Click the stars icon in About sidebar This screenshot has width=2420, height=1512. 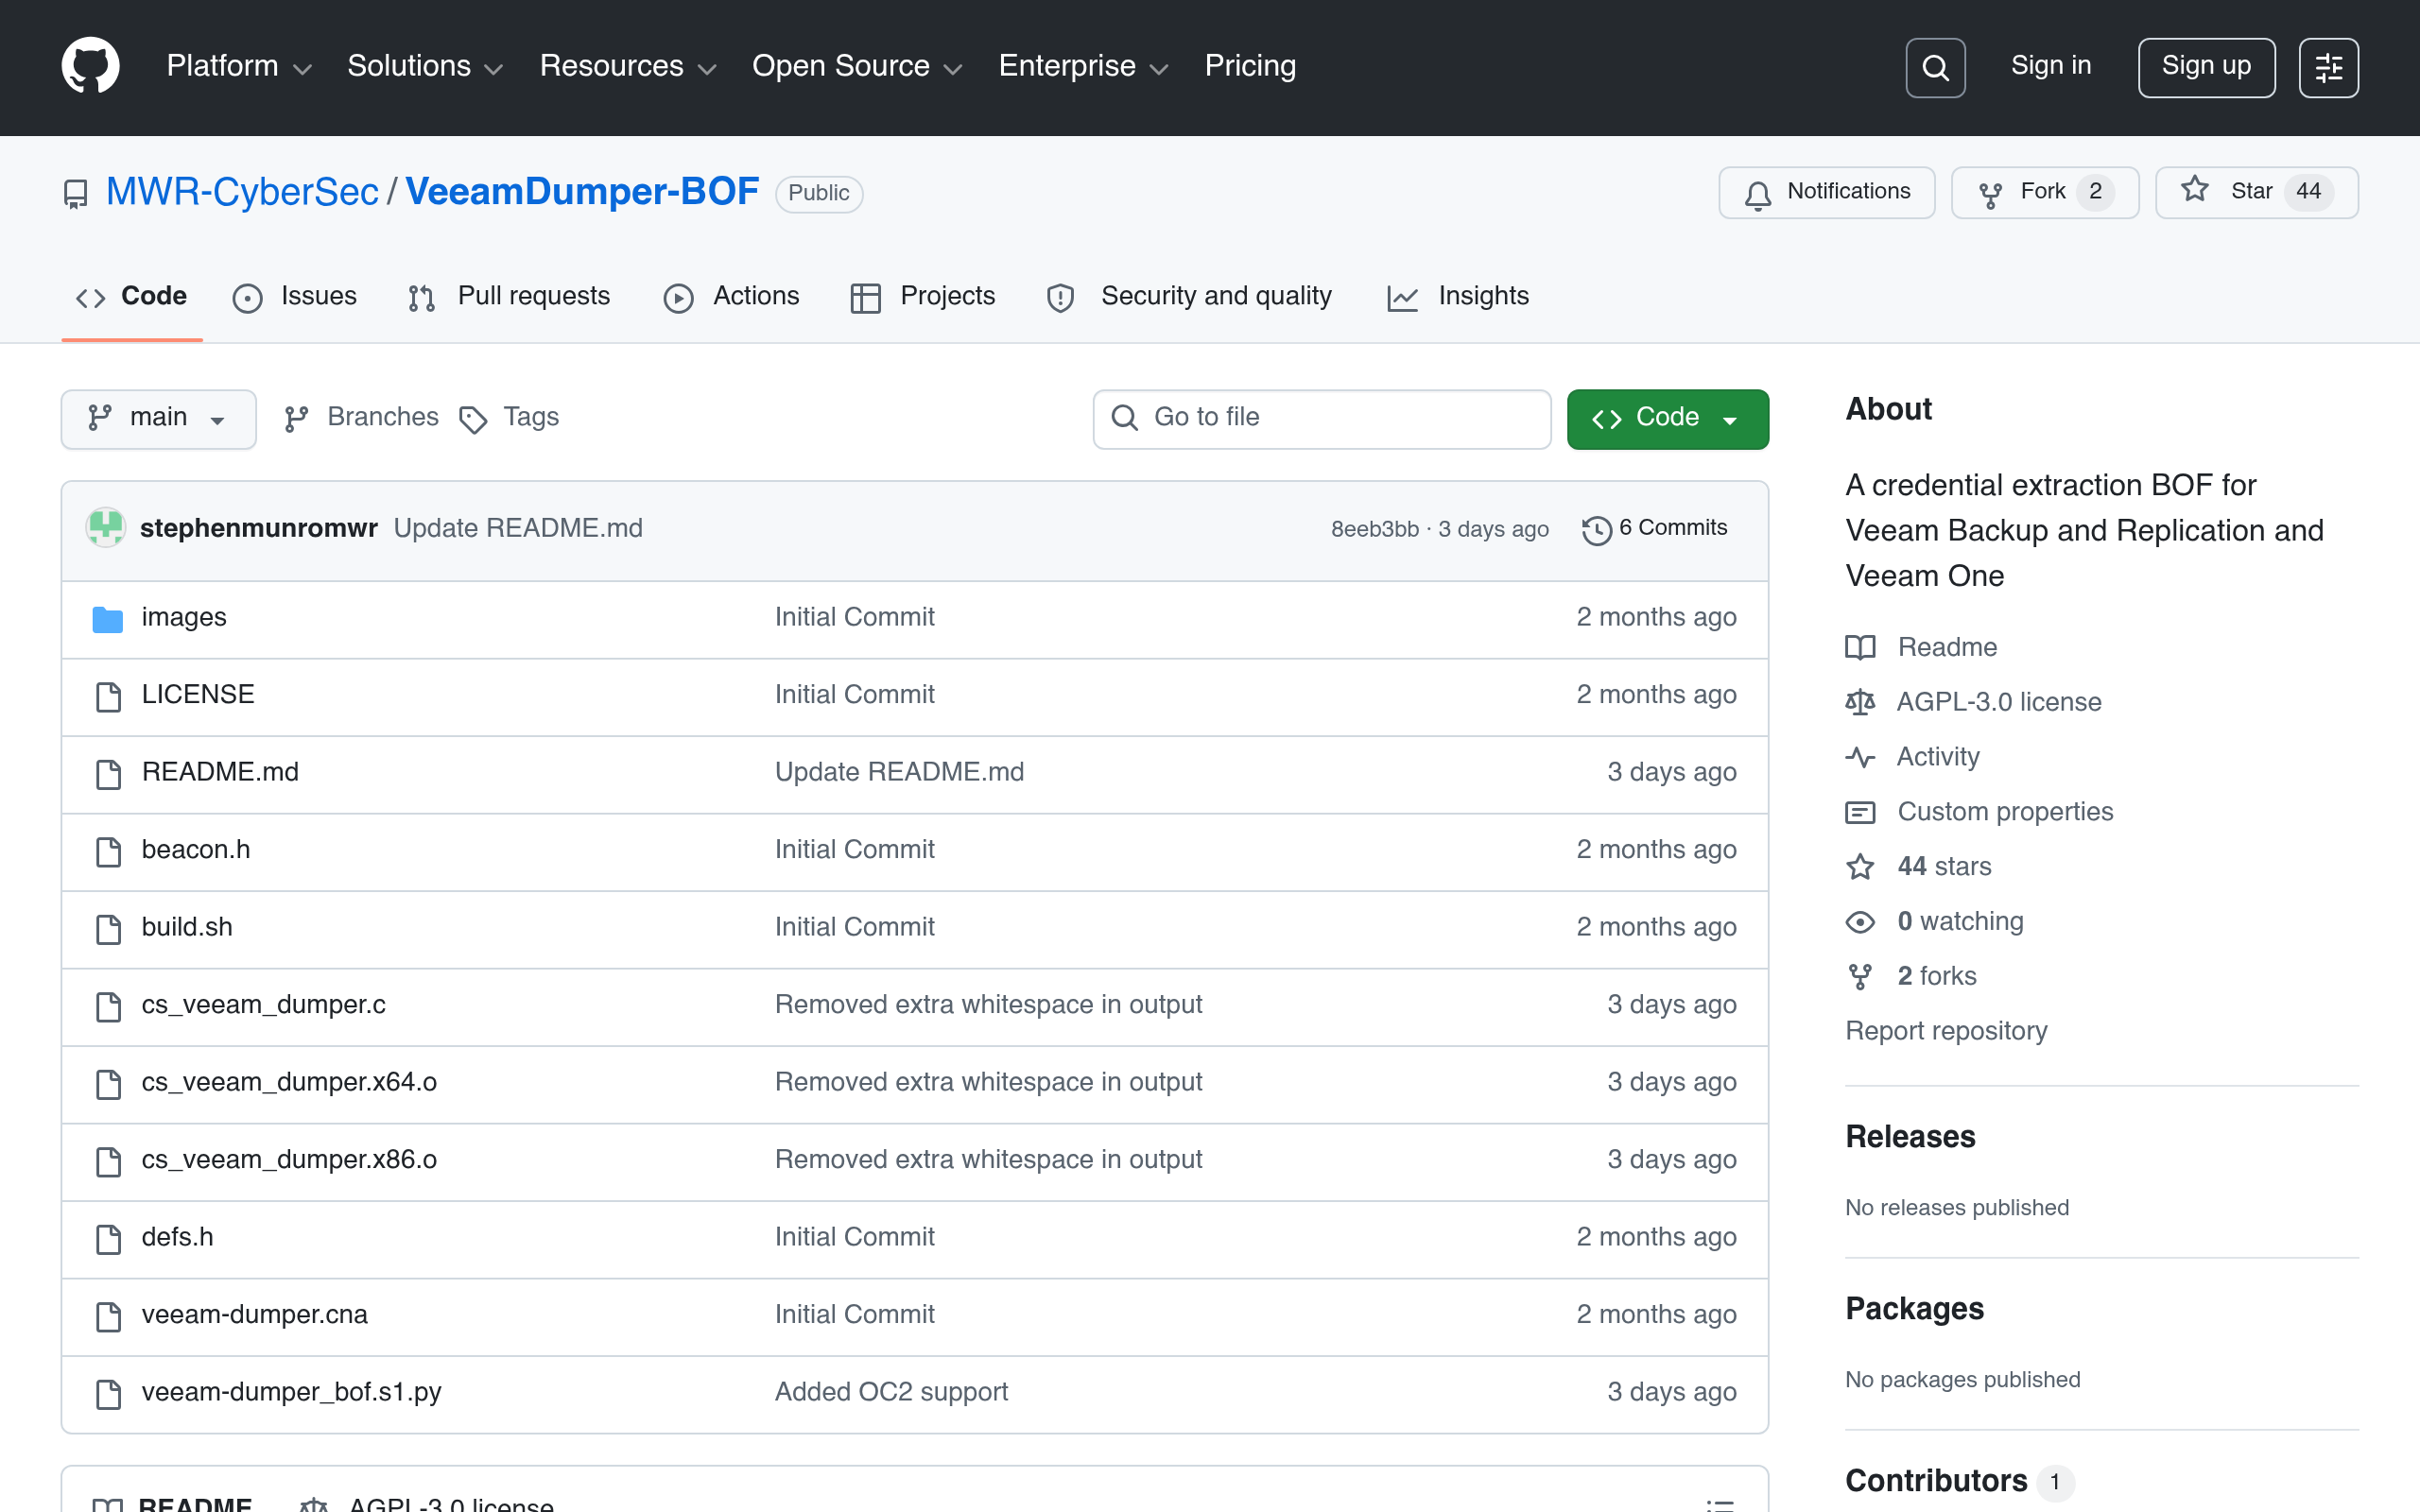[x=1860, y=867]
